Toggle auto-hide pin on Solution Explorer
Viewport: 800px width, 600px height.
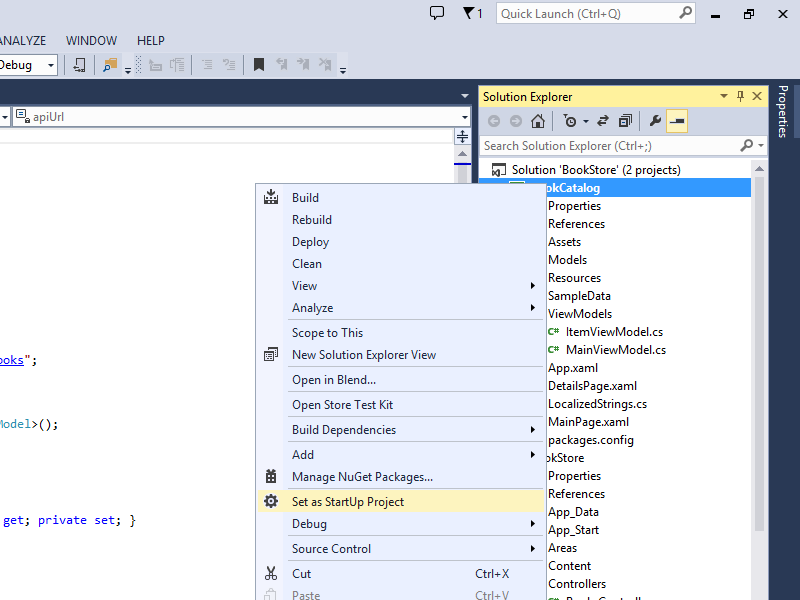pos(741,96)
